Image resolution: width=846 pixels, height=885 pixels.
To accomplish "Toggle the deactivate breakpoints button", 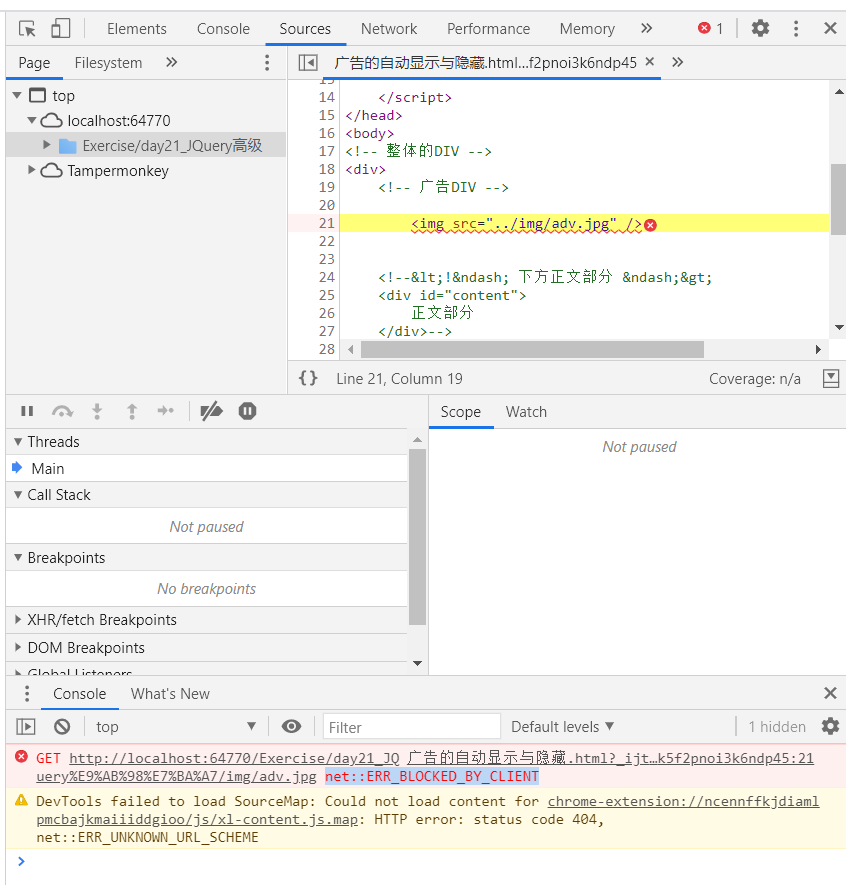I will pos(212,410).
